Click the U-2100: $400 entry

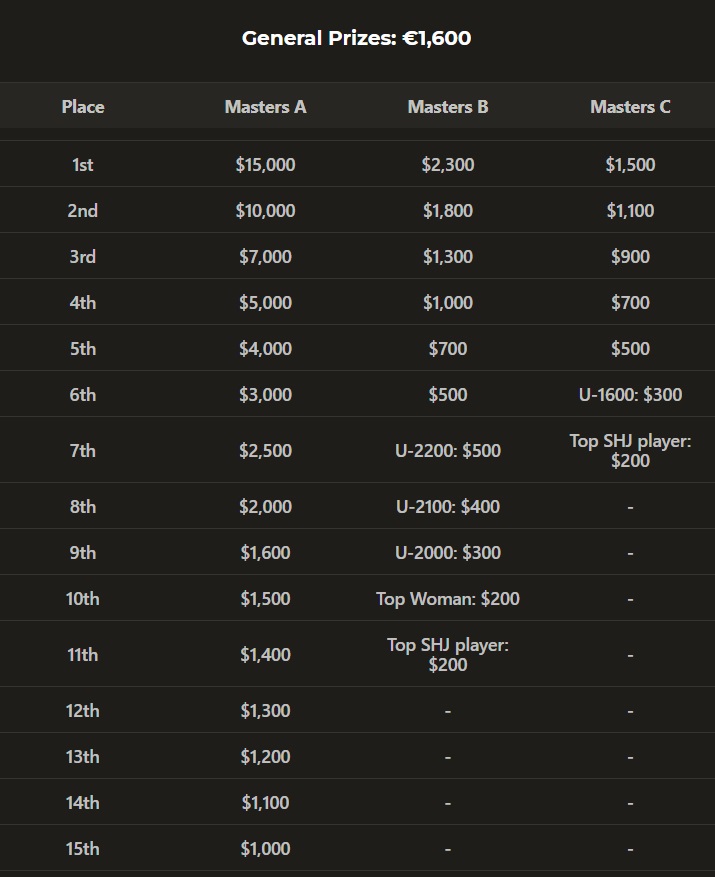(448, 506)
